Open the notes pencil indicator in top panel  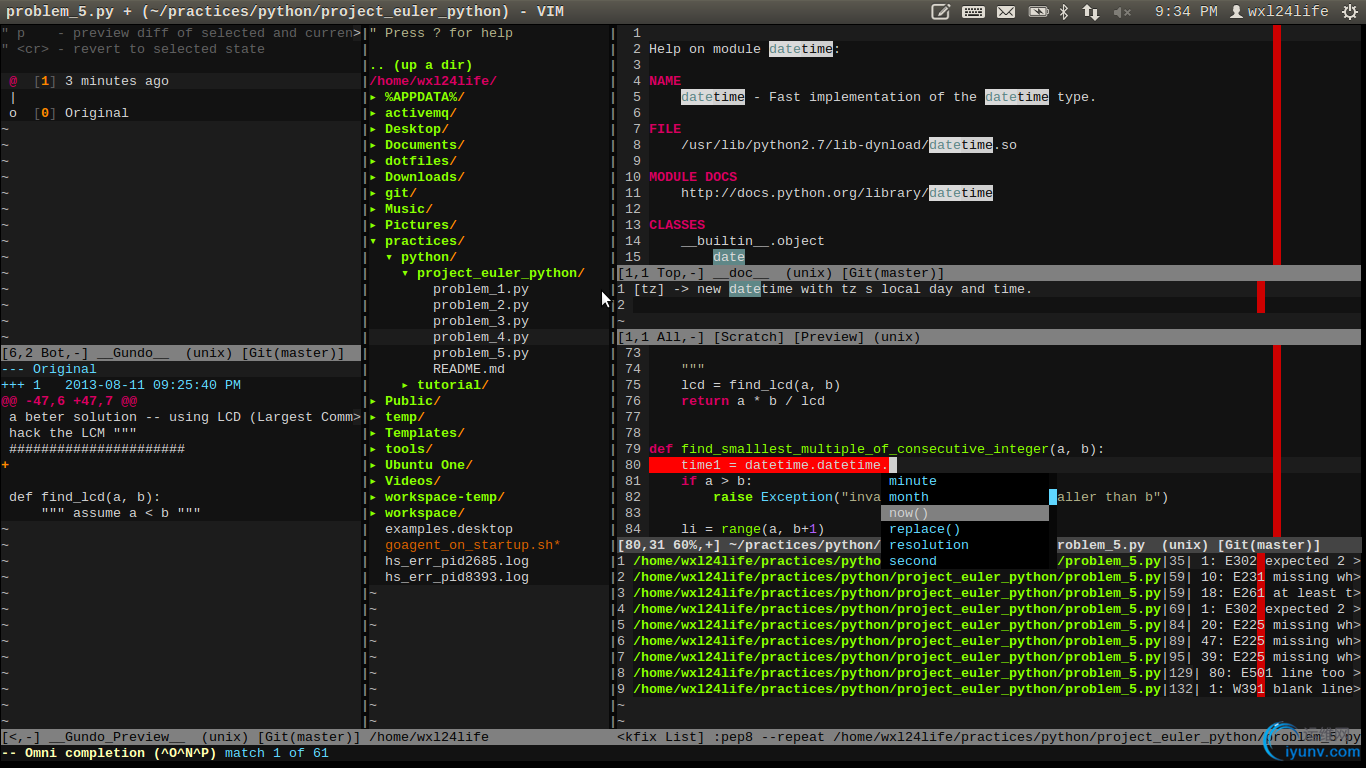pos(940,12)
